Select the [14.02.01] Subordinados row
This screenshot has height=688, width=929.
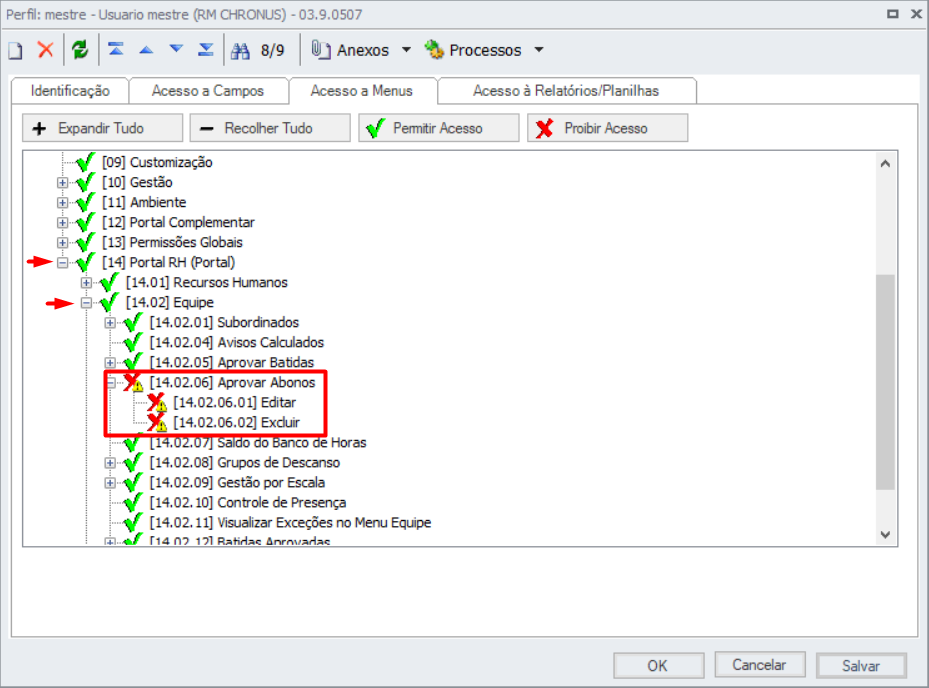pyautogui.click(x=225, y=322)
